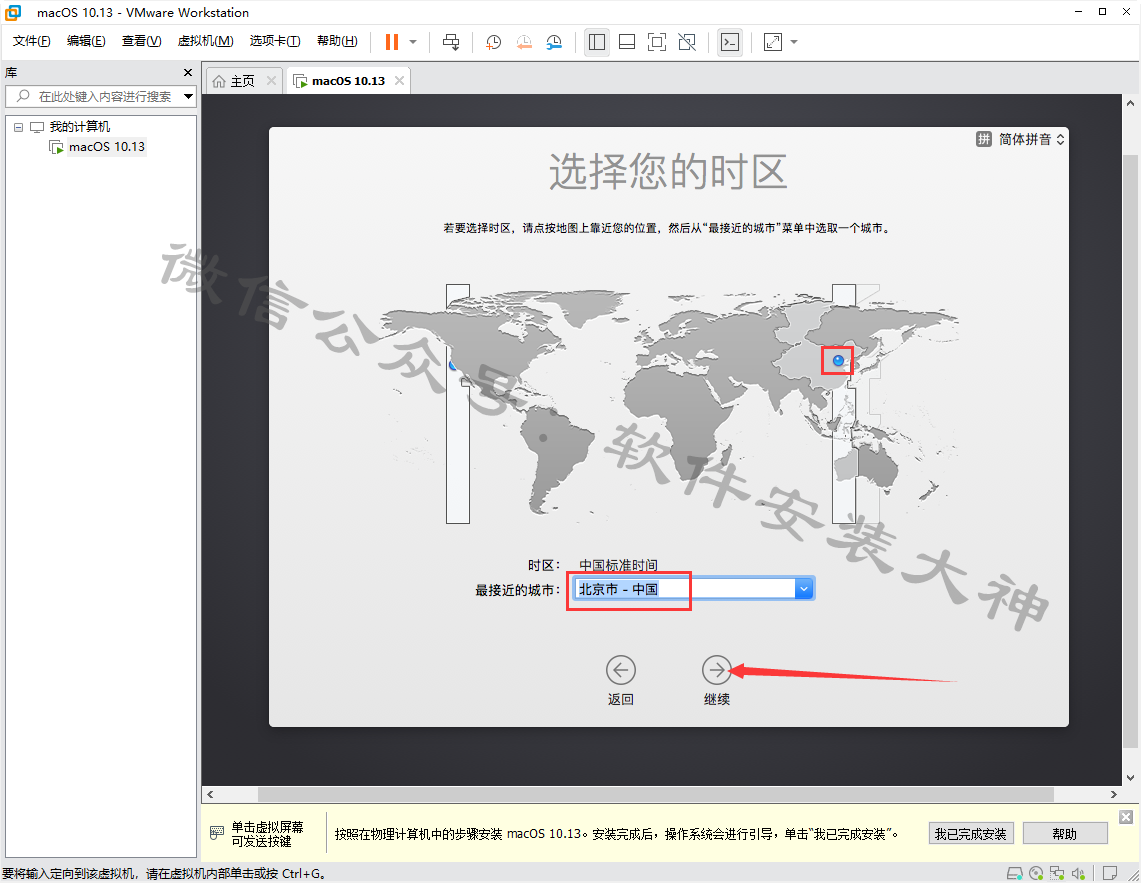Click the 选择您的时区 heading
The width and height of the screenshot is (1141, 883).
tap(668, 172)
